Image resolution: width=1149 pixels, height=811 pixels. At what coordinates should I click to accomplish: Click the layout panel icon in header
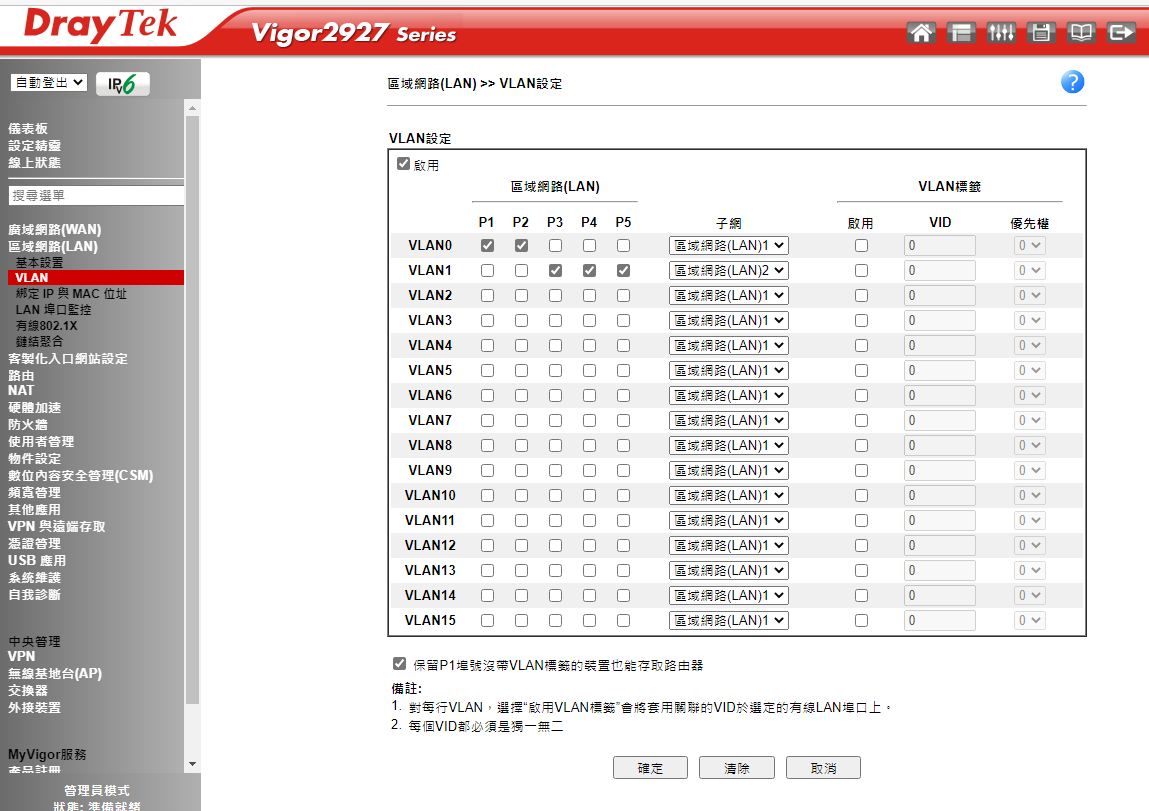coord(961,33)
